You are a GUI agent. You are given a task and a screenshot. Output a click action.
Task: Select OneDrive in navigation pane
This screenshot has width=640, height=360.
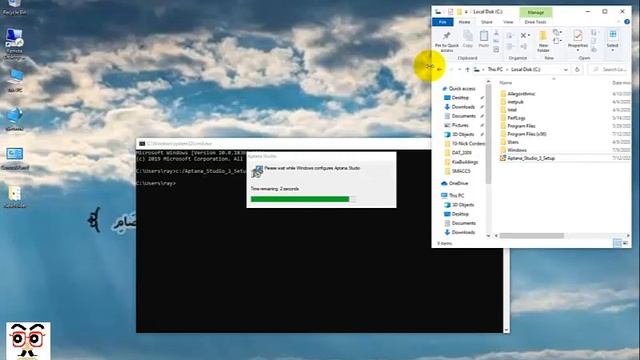[x=458, y=184]
